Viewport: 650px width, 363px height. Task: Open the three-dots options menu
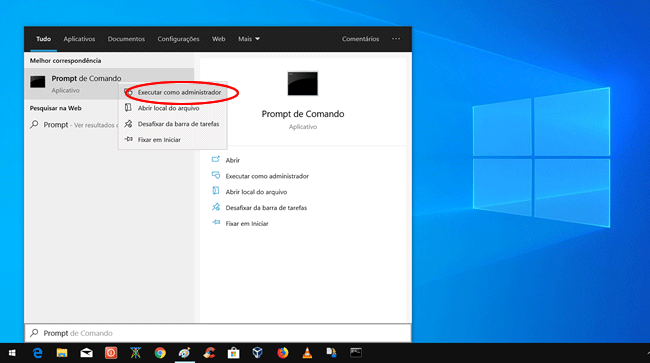pos(396,39)
